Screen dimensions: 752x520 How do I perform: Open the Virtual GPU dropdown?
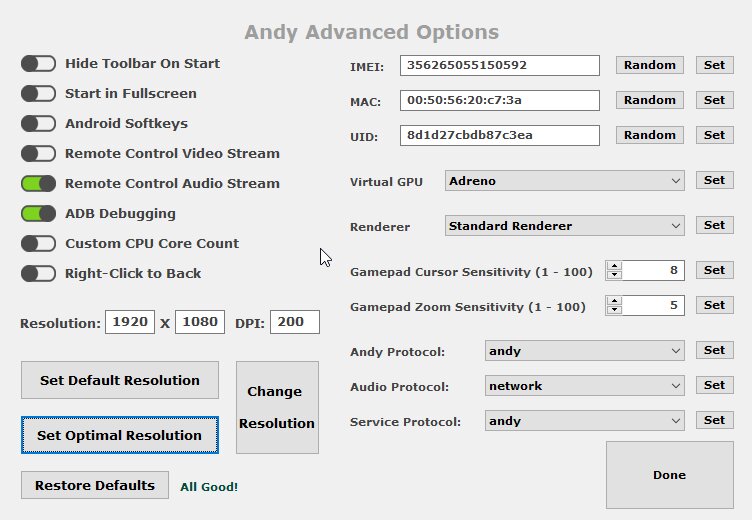(564, 181)
